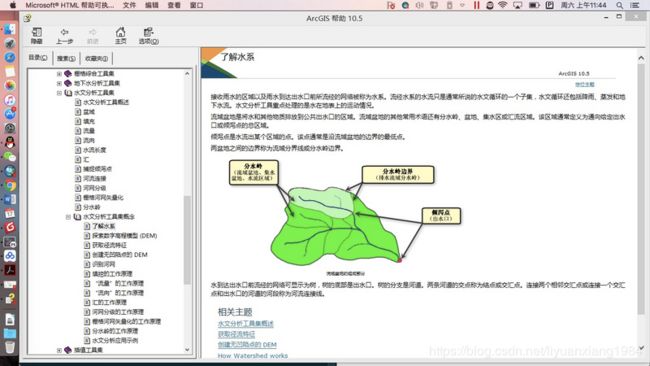Select the 探索数字高程模型 (DEM) topic
650x366 pixels.
pyautogui.click(x=125, y=236)
